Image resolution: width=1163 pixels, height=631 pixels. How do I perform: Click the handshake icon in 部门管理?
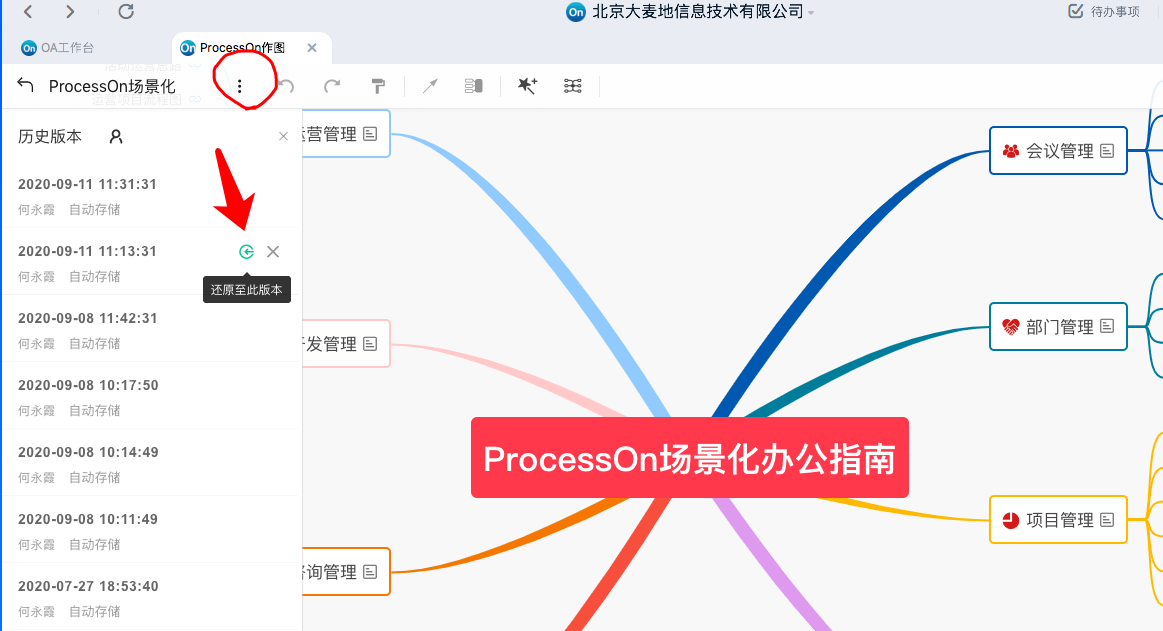1010,326
